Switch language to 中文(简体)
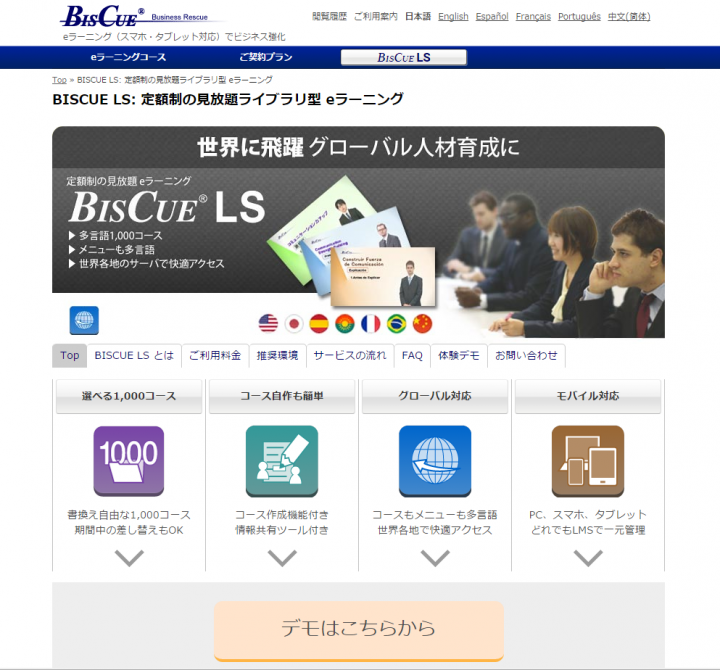The width and height of the screenshot is (720, 670). coord(629,17)
